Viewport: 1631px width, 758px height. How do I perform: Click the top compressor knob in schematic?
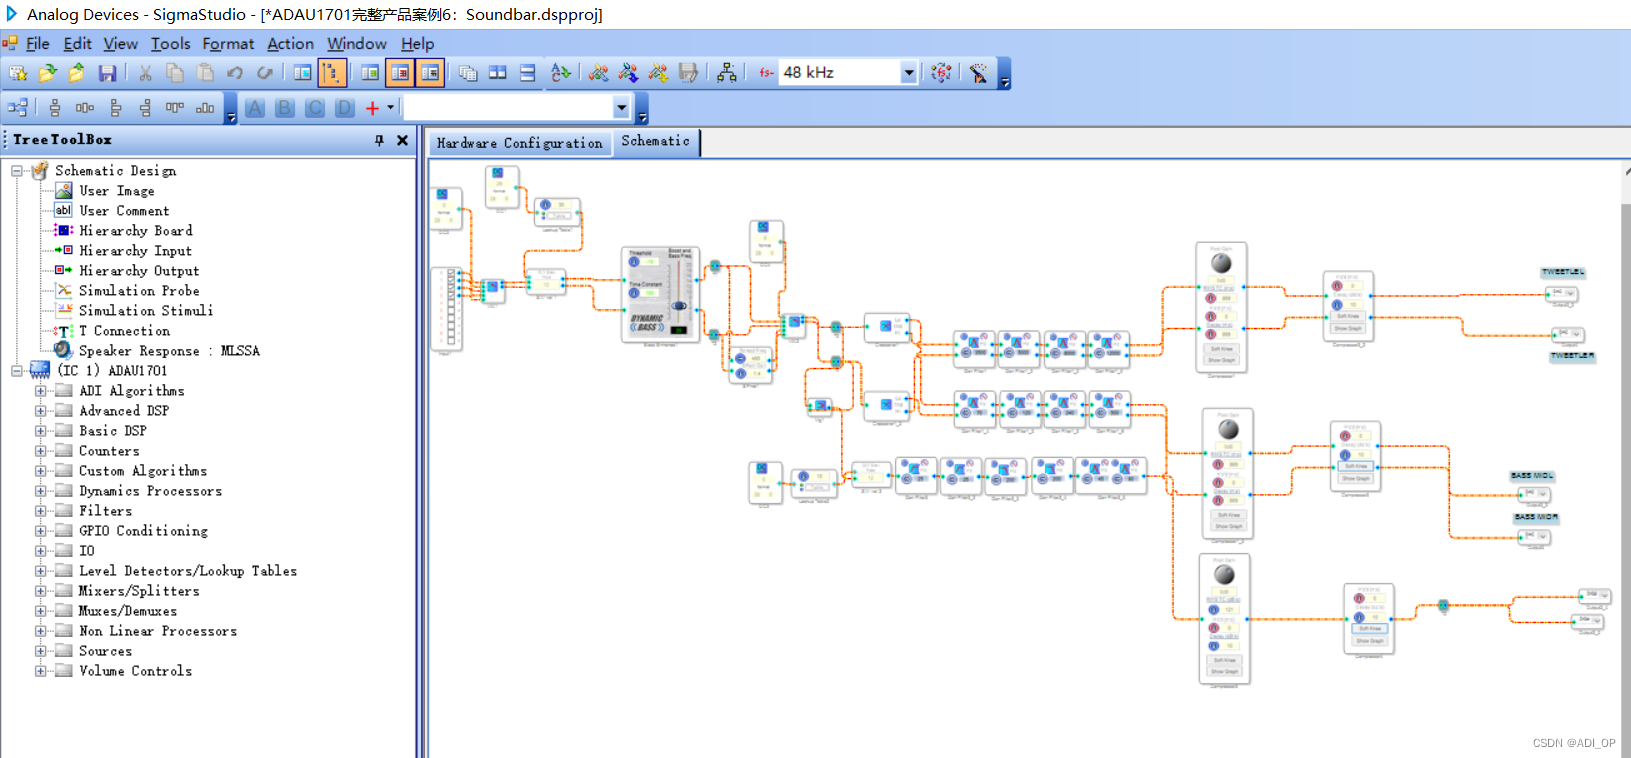point(1221,263)
